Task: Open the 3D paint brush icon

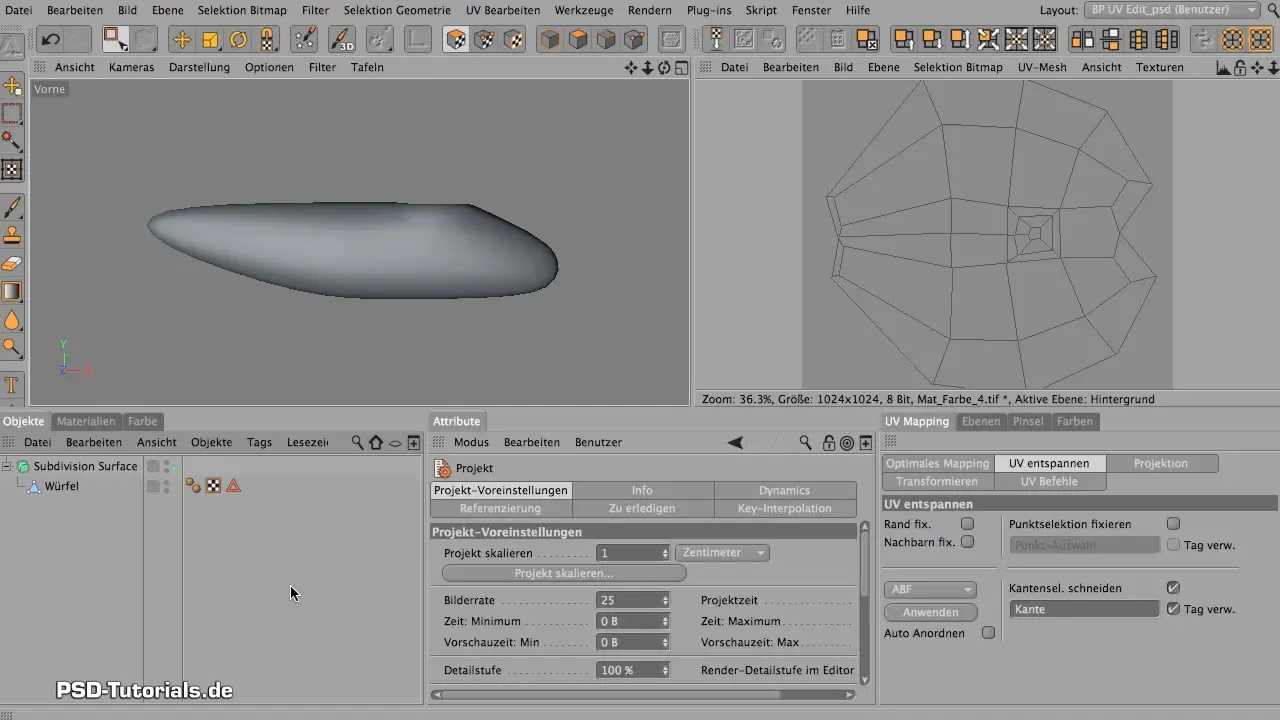Action: (342, 40)
